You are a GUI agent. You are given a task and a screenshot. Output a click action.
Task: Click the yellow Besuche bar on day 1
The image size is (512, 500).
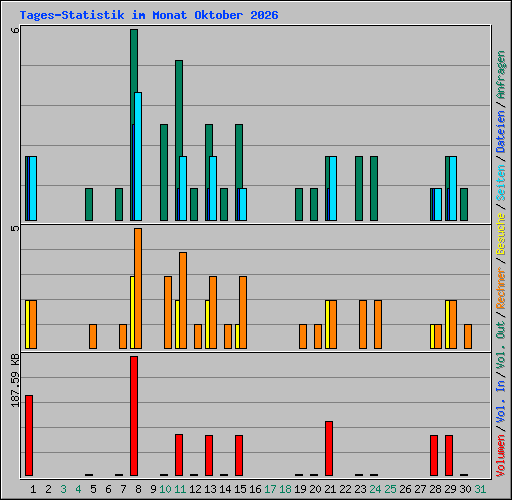(27, 324)
